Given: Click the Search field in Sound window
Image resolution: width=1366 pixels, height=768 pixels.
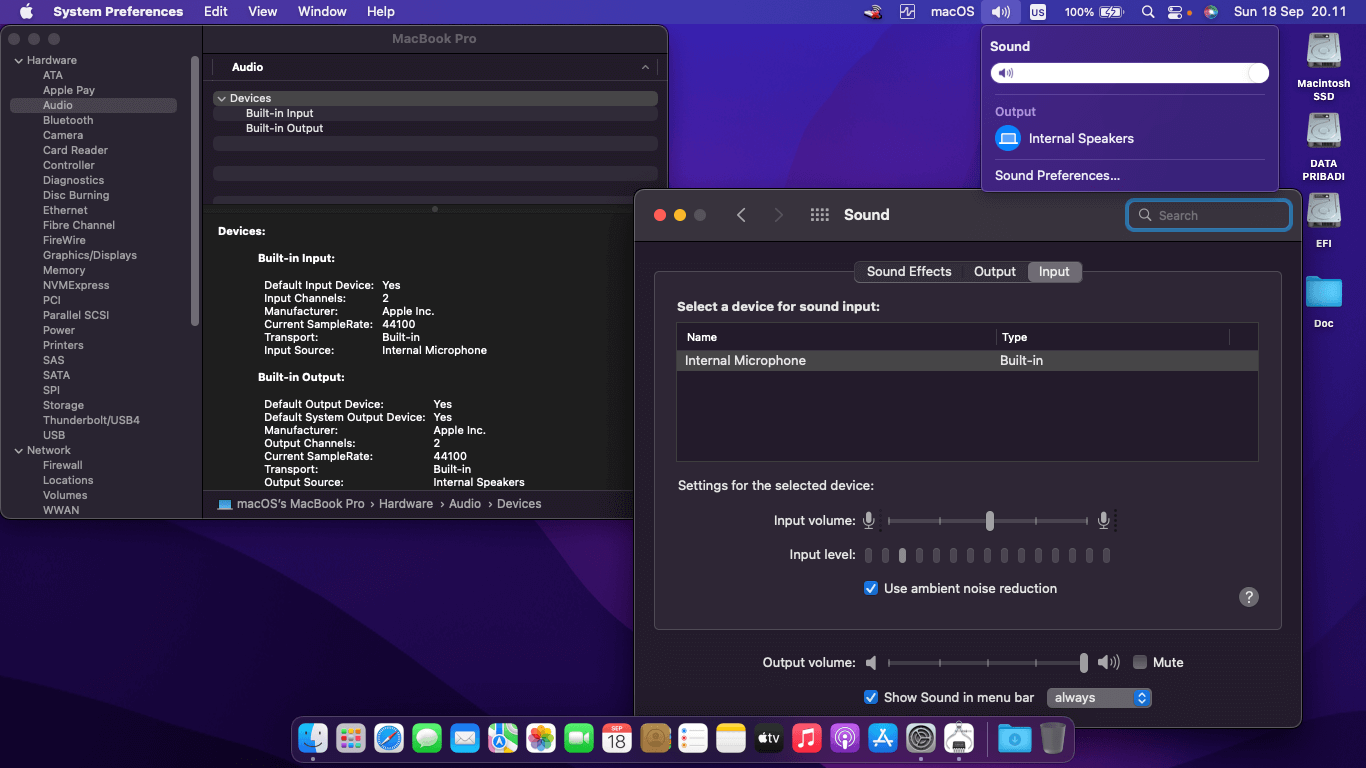Looking at the screenshot, I should coord(1209,215).
